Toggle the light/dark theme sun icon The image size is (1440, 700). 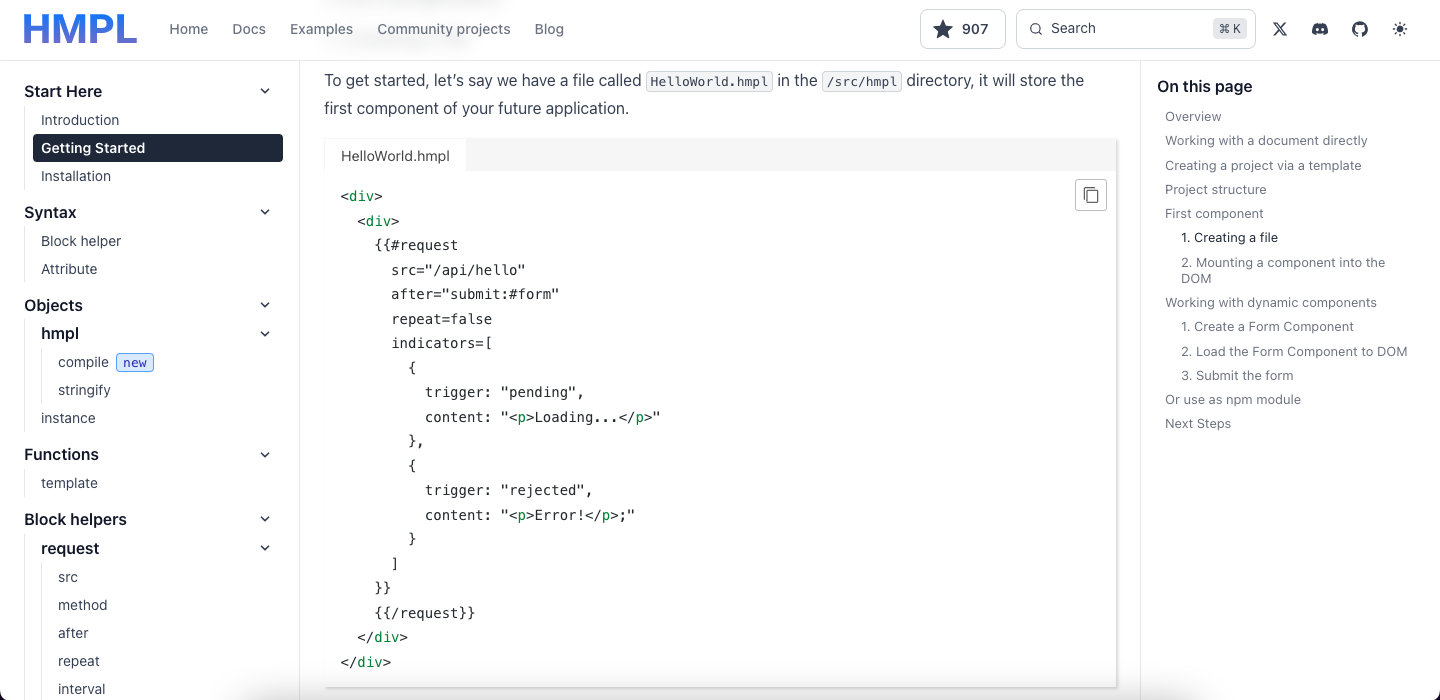1400,29
